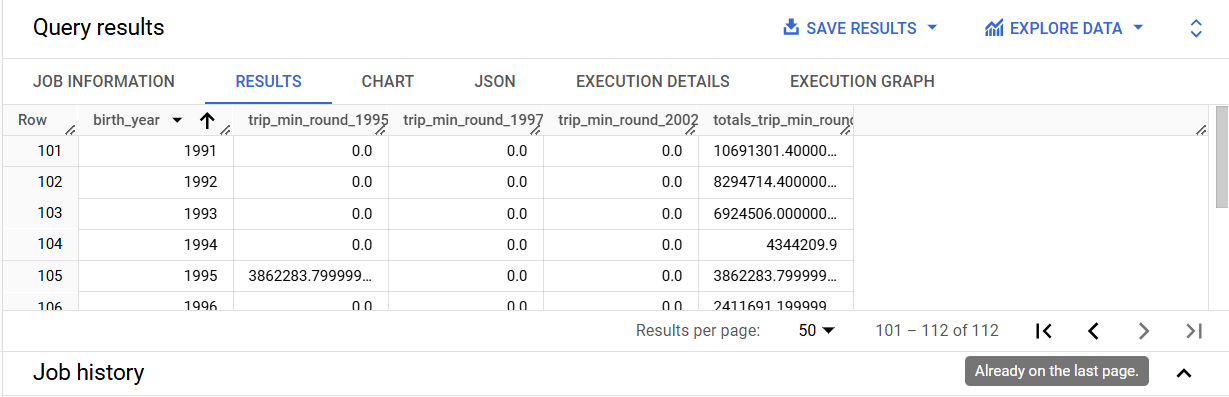Click the trip_min_round_2002 column header
The width and height of the screenshot is (1229, 397).
(628, 120)
